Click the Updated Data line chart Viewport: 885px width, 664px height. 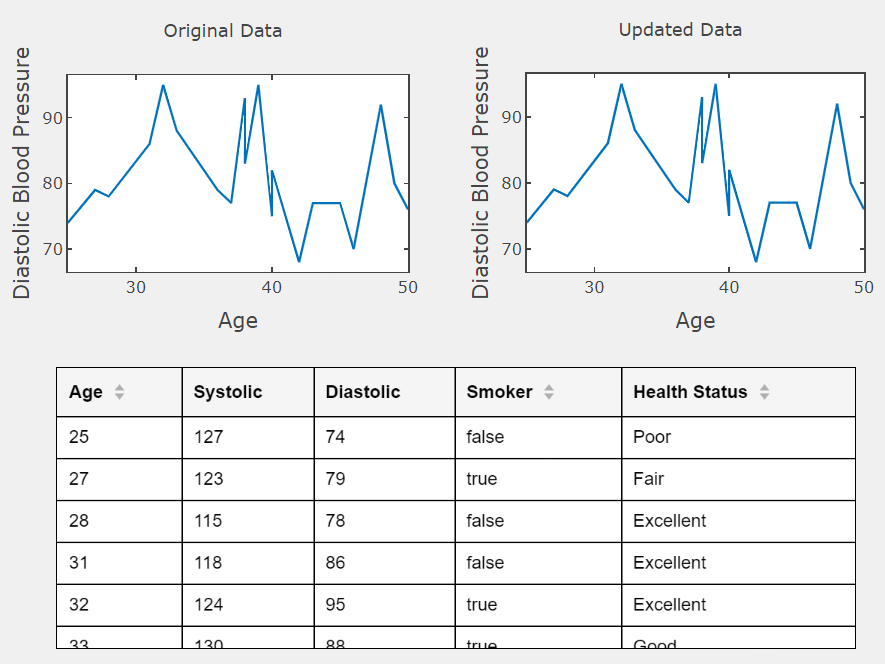695,173
